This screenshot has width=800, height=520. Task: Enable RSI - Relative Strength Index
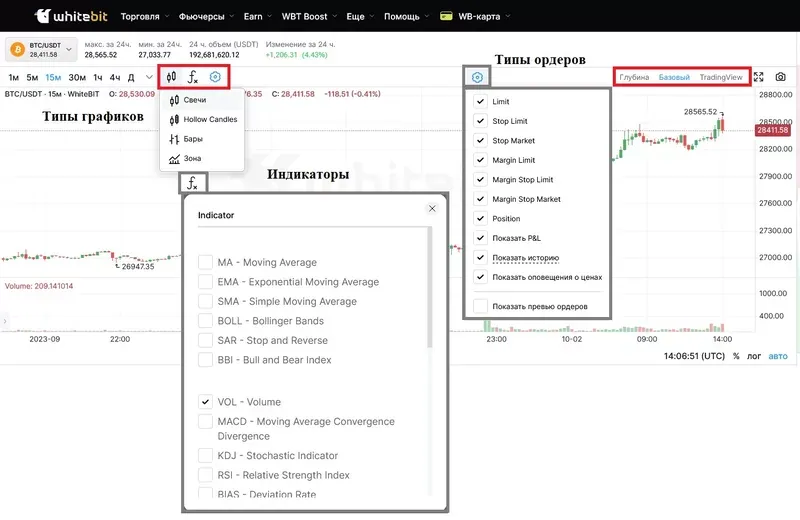(205, 475)
